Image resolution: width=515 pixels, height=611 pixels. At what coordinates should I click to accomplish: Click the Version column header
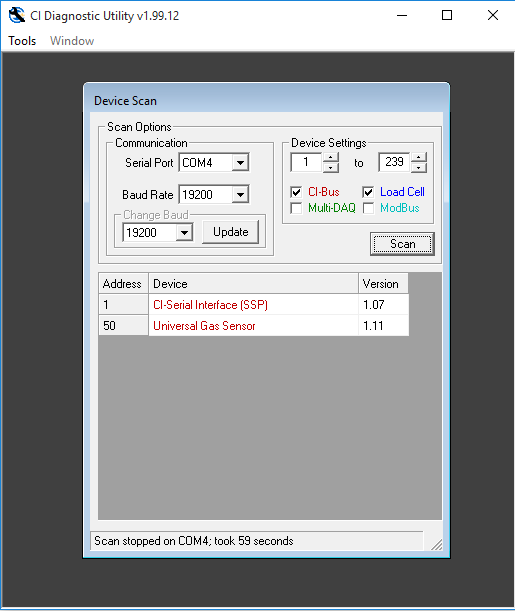(383, 283)
